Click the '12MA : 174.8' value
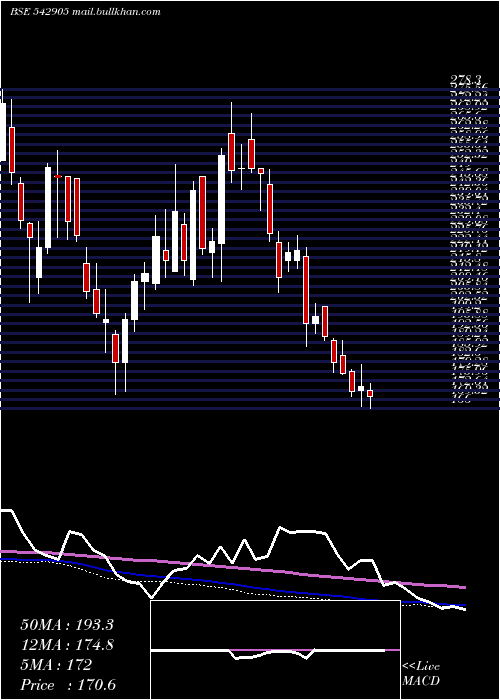 pyautogui.click(x=67, y=645)
